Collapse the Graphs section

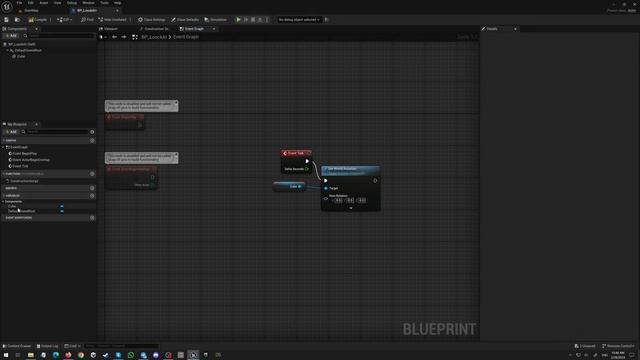[4, 140]
